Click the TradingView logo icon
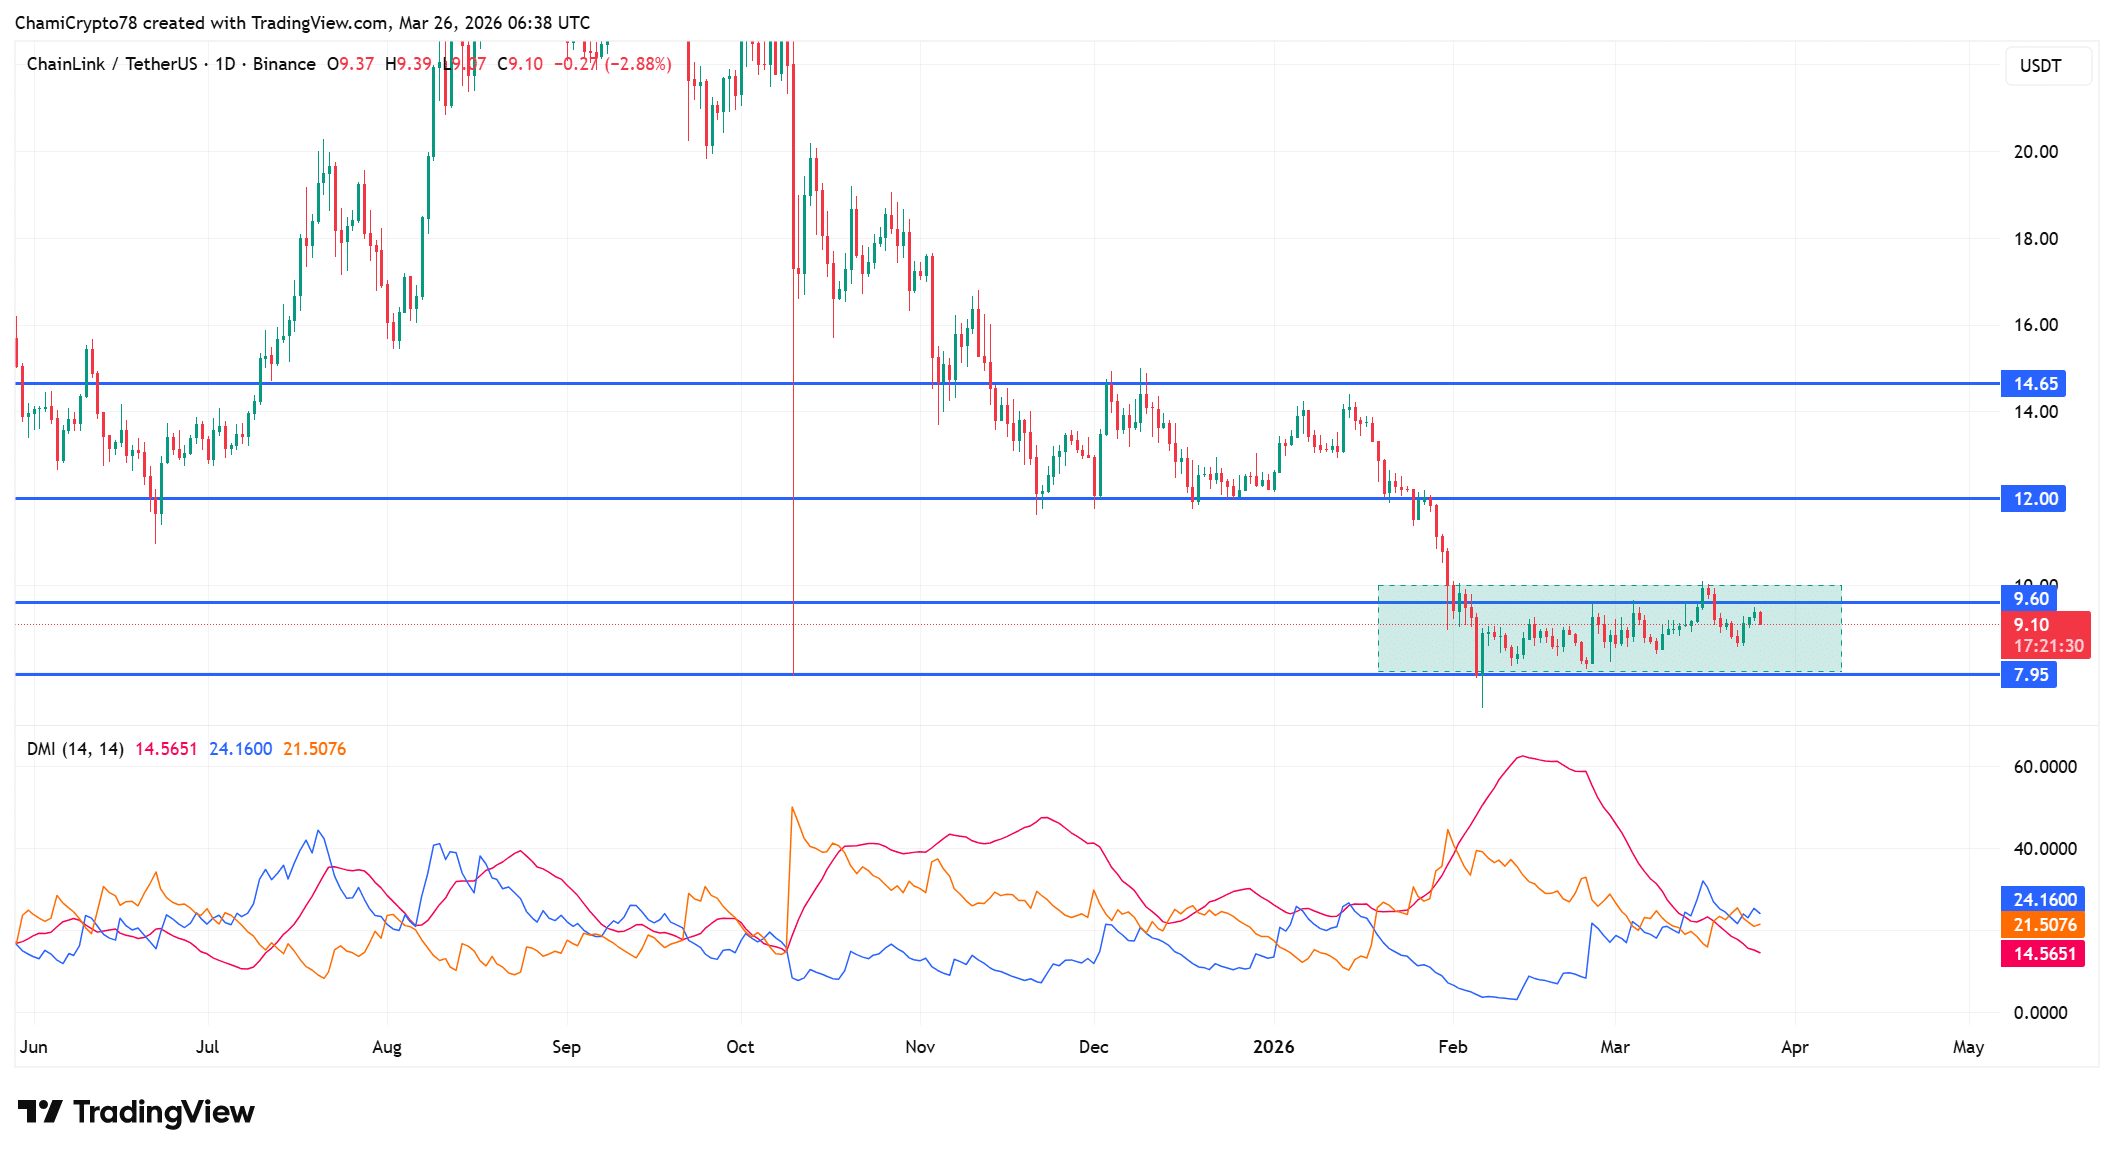 (x=40, y=1111)
